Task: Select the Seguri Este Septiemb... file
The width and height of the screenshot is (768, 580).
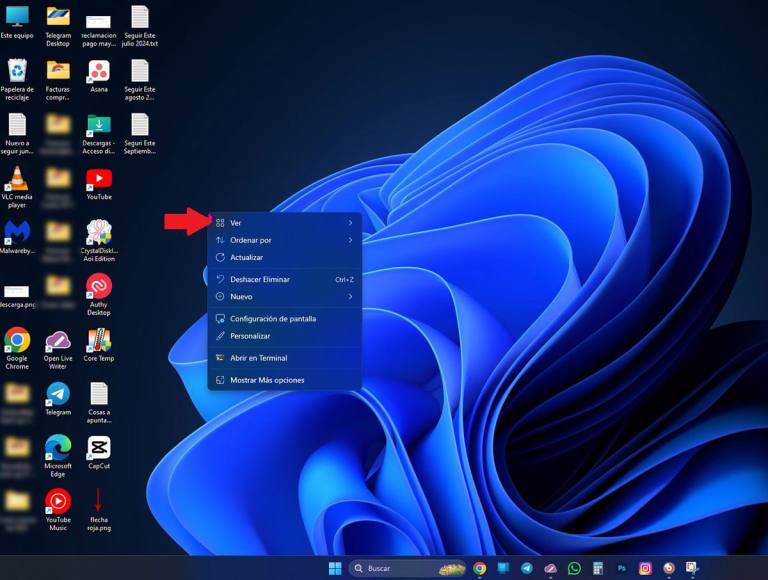Action: click(x=140, y=134)
